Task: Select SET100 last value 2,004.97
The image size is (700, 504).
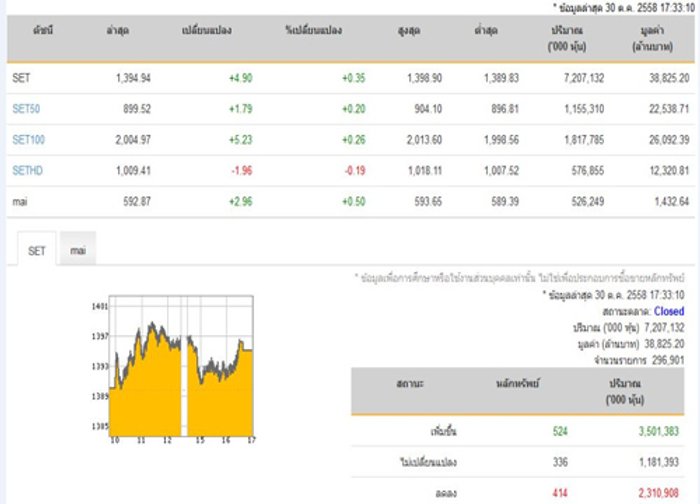Action: [x=133, y=140]
